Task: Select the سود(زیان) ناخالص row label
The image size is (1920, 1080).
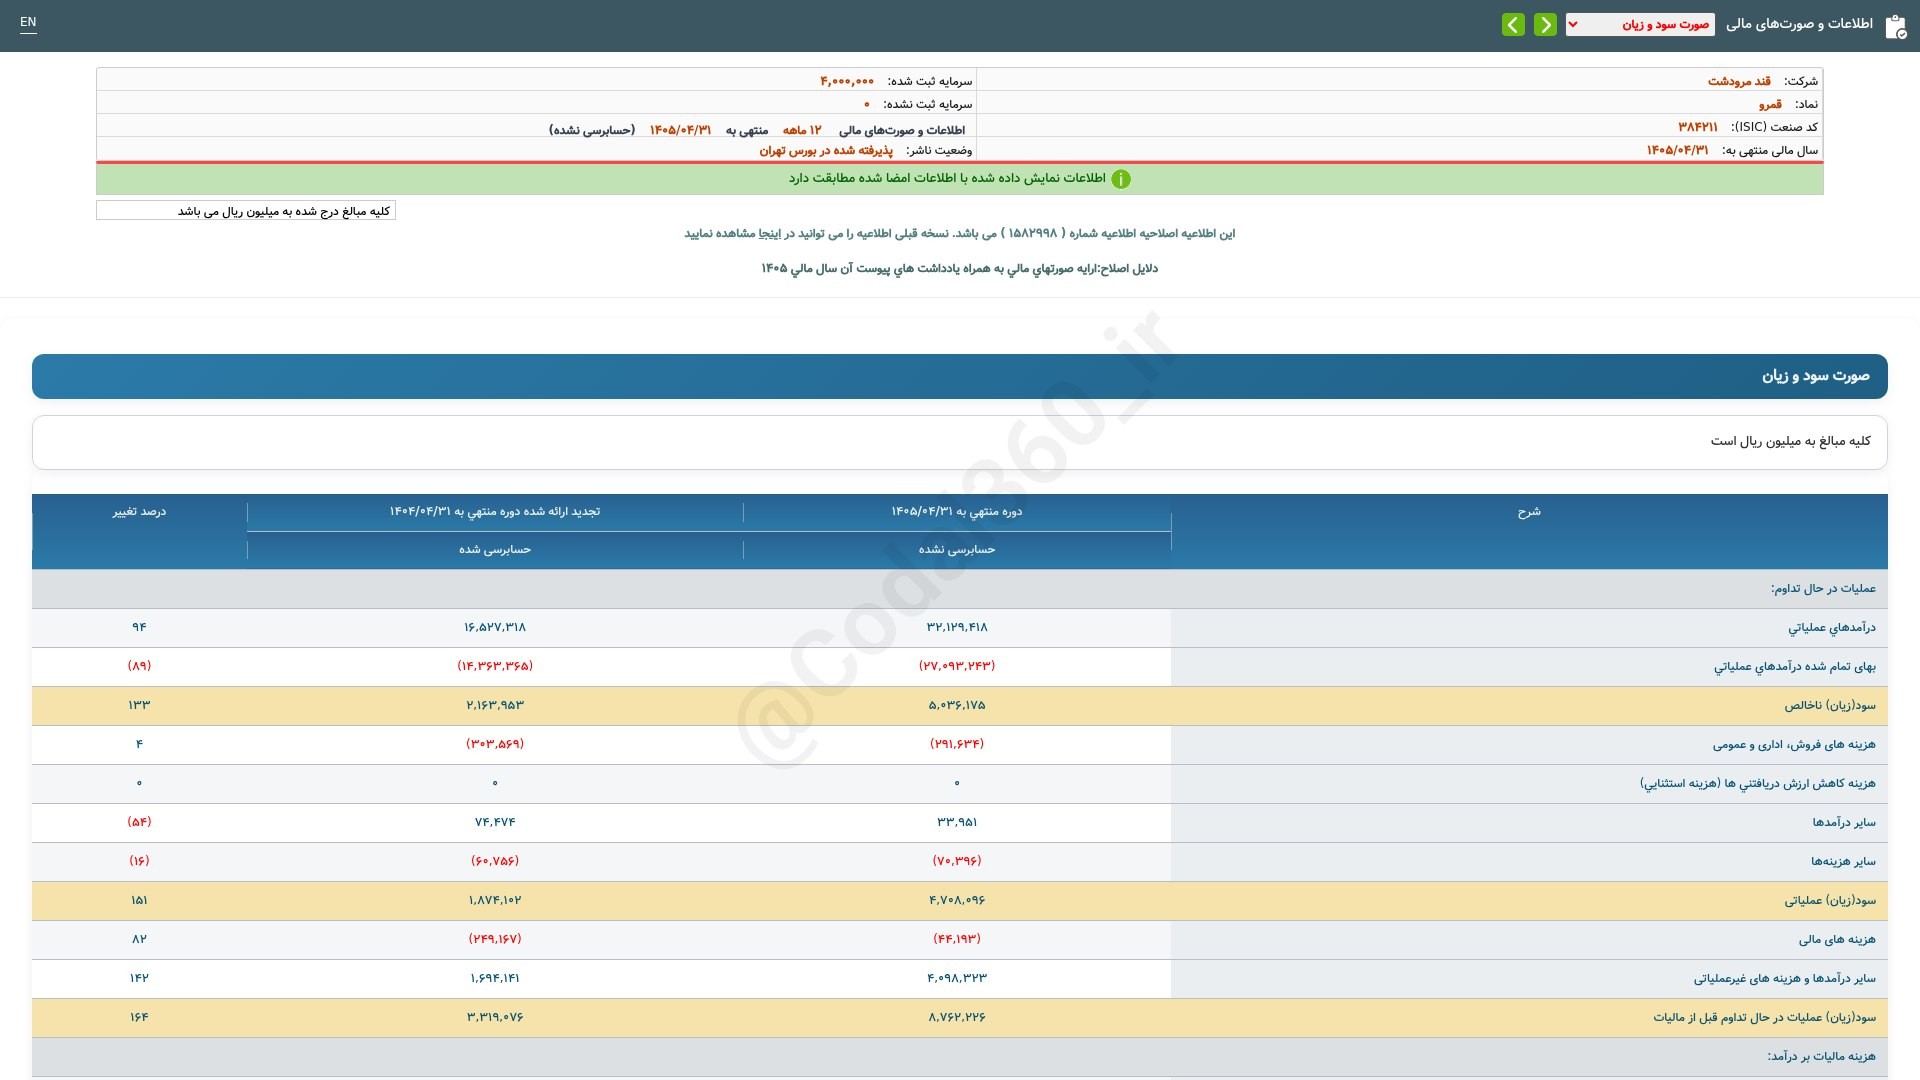Action: (1830, 706)
